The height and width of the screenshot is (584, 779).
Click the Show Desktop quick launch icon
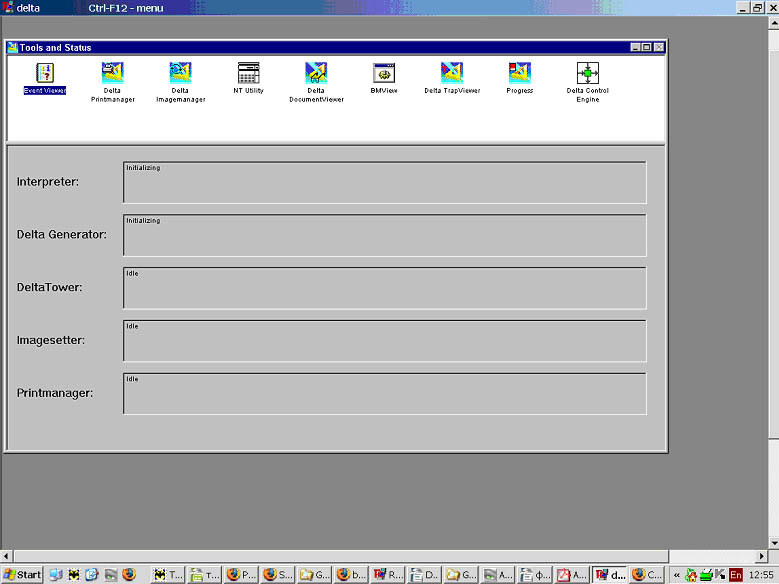(x=56, y=575)
